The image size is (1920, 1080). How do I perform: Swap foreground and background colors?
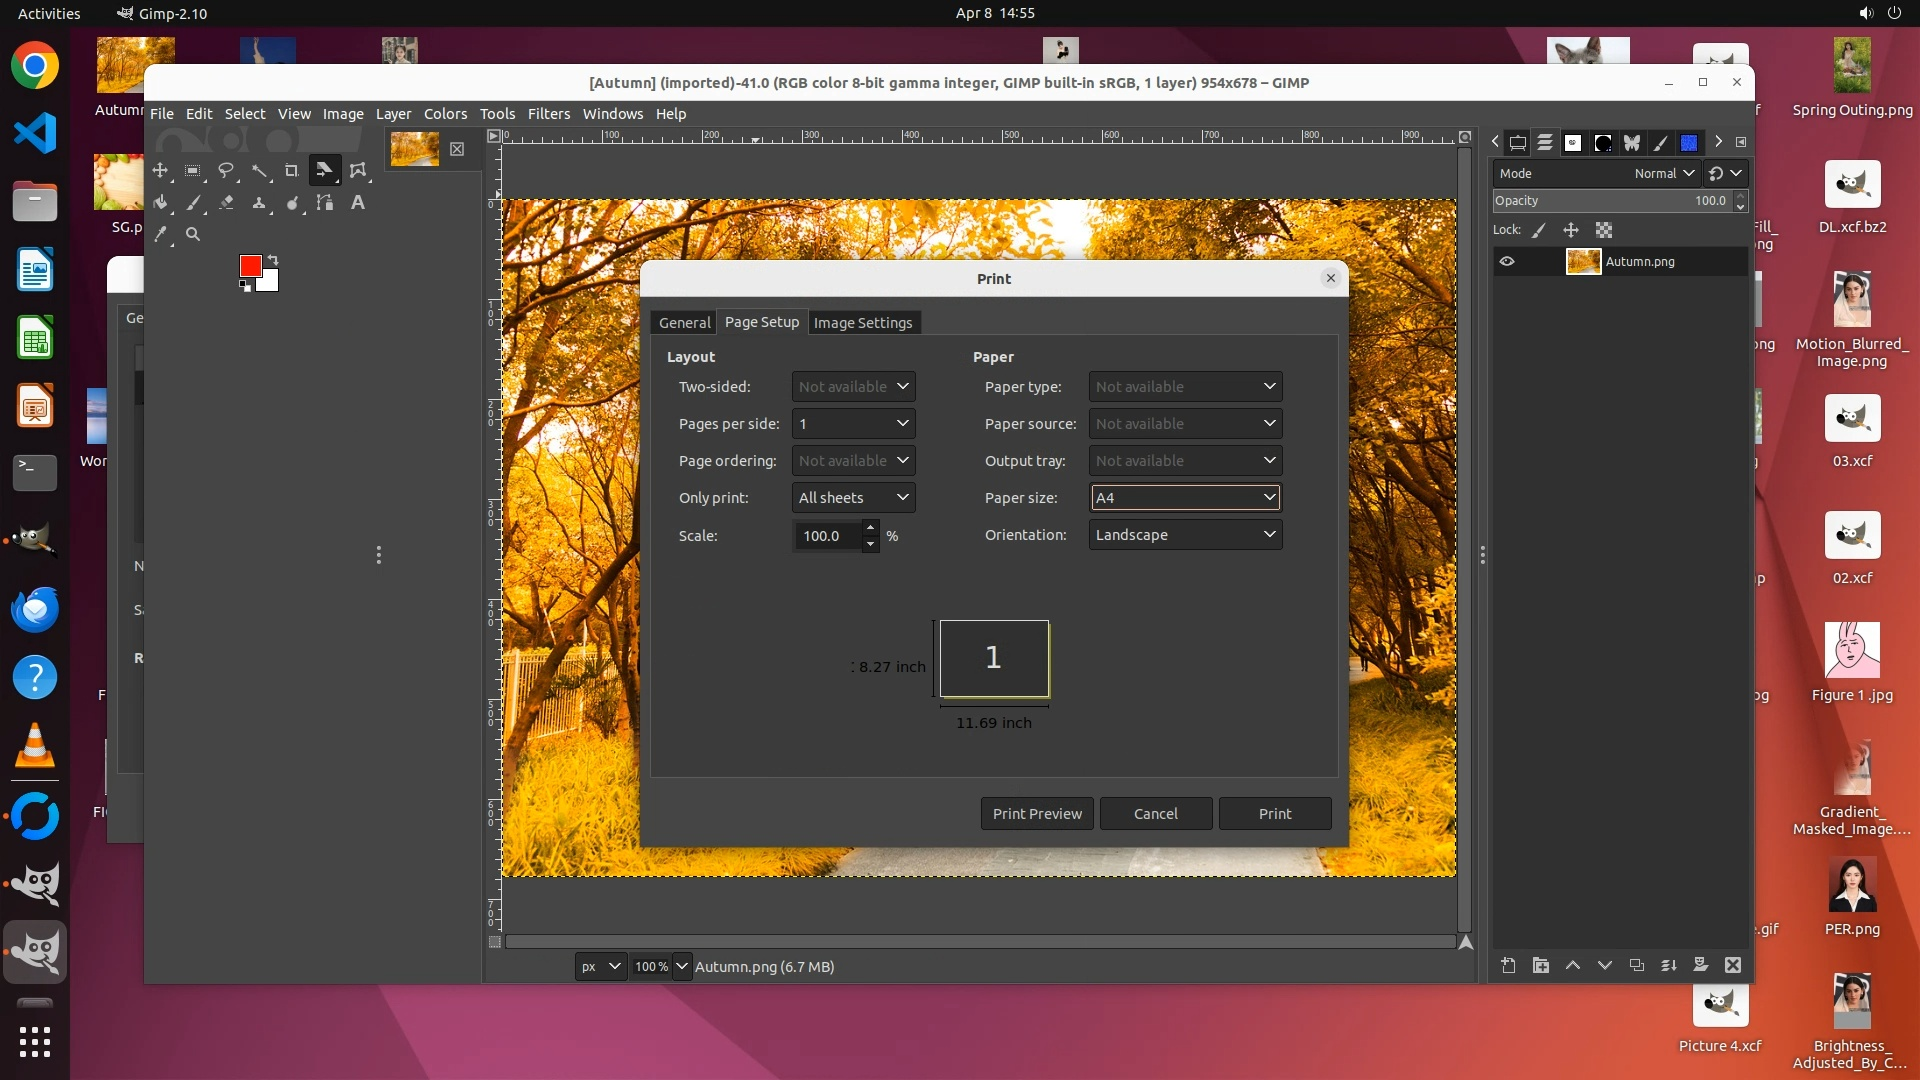point(273,260)
